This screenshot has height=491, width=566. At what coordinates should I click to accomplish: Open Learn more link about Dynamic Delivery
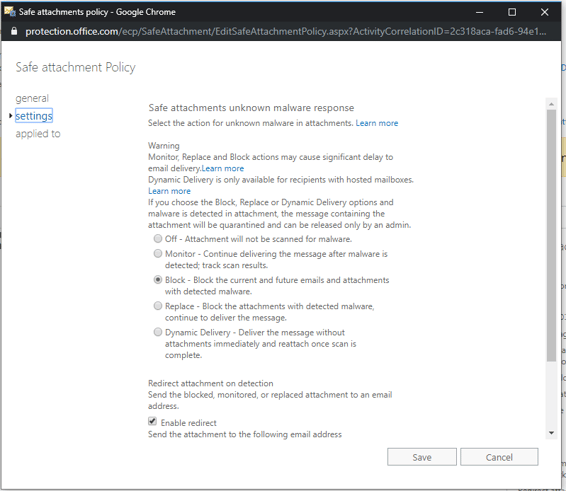[169, 191]
